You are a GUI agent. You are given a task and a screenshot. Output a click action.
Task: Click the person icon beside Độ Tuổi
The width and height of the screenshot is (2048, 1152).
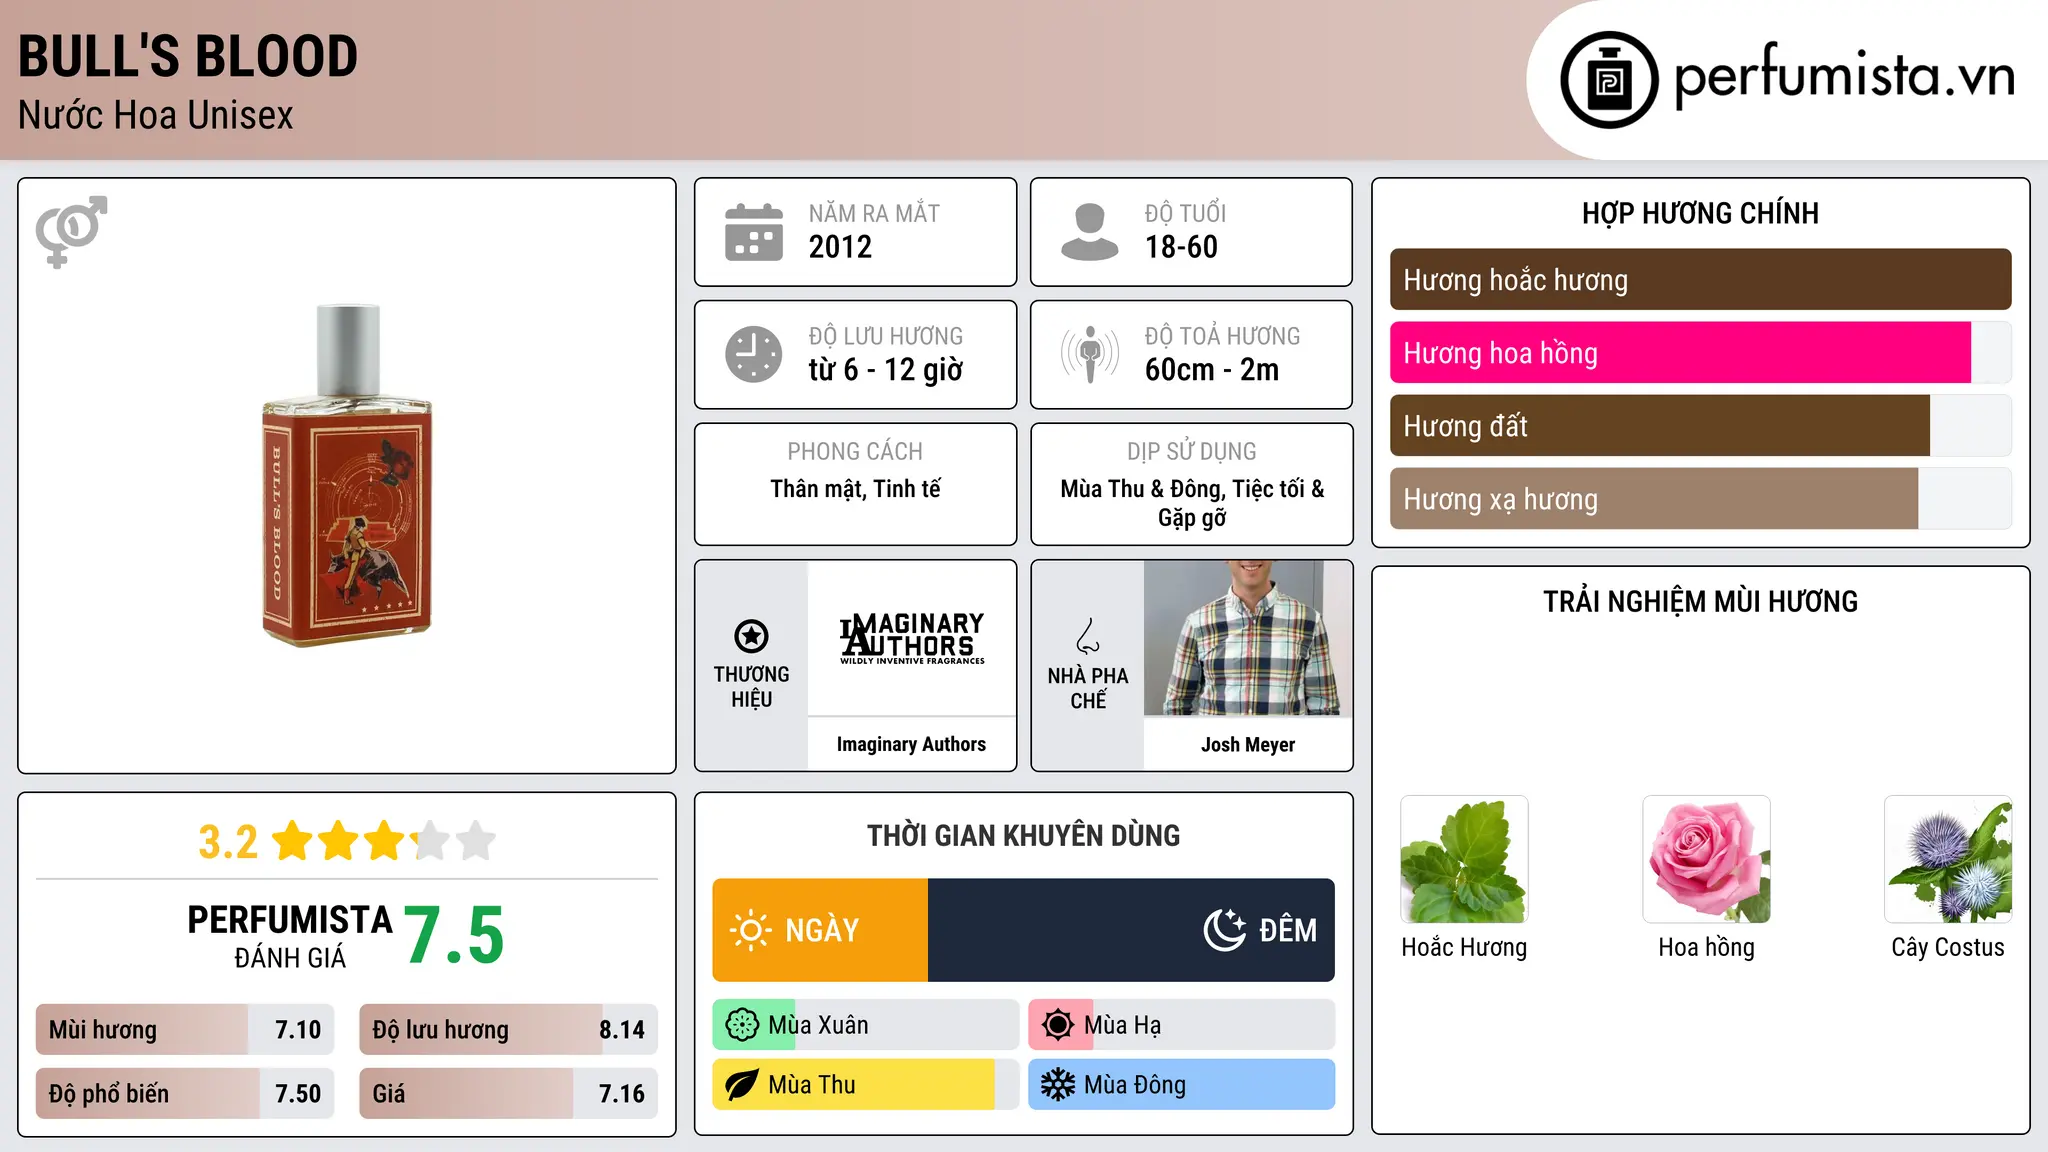coord(1089,232)
